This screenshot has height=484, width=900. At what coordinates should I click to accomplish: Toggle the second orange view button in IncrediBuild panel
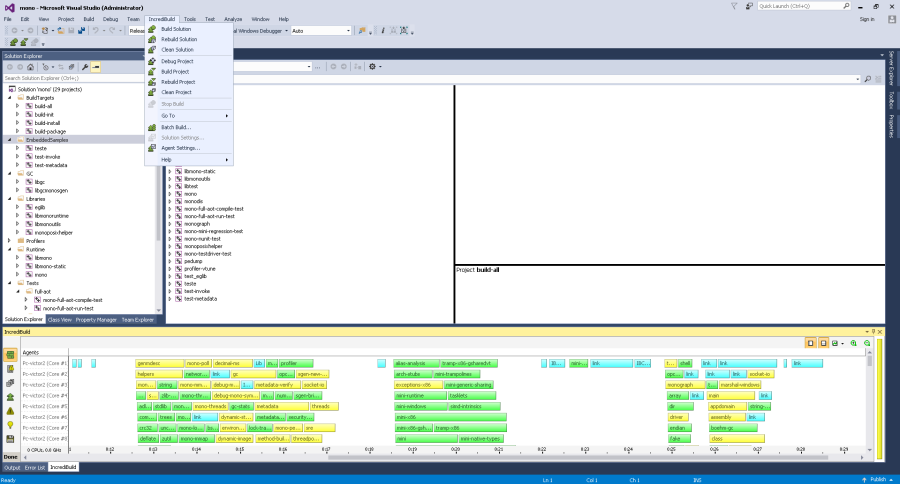coord(823,343)
